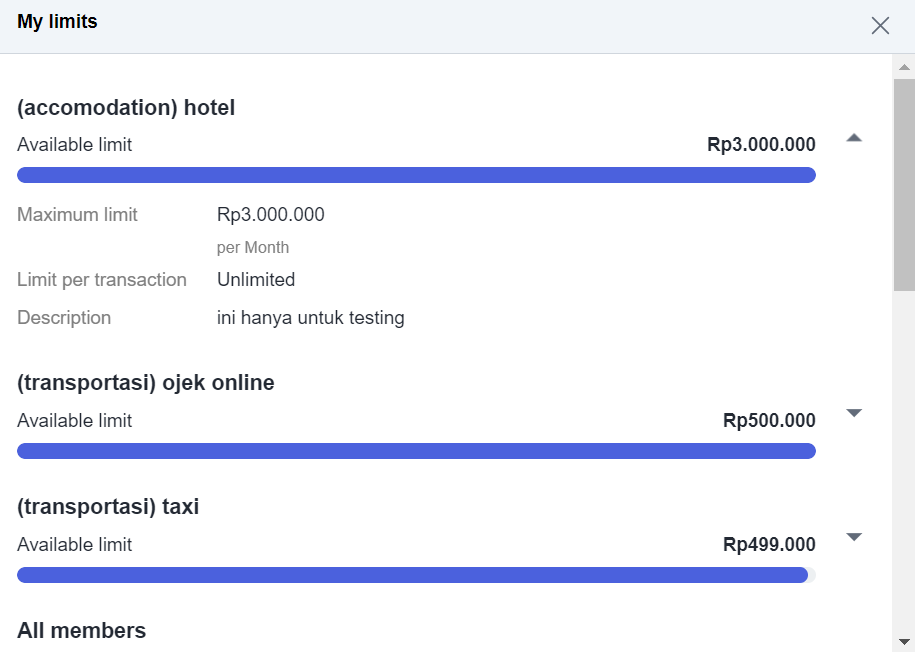This screenshot has width=915, height=652.
Task: Close the My limits dialog
Action: click(x=880, y=26)
